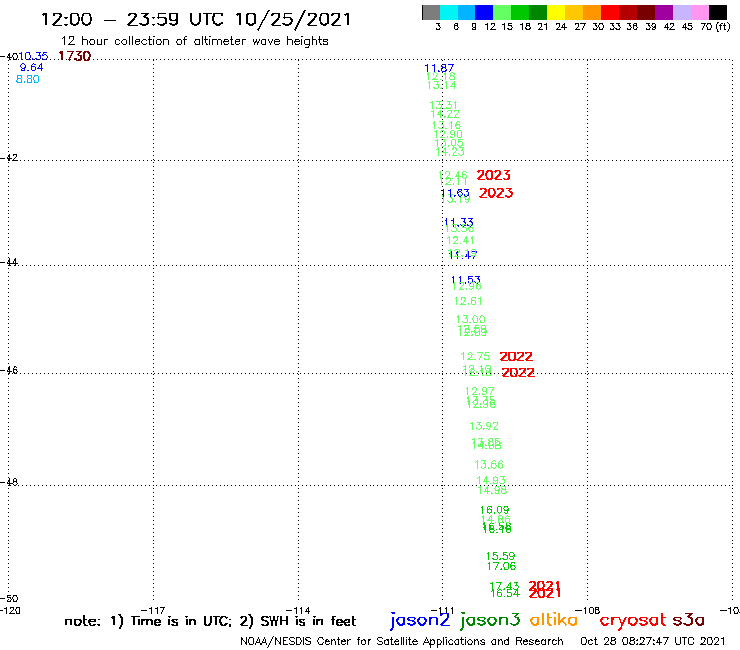
Task: Click the pink swatch in the color scale
Action: pyautogui.click(x=700, y=12)
